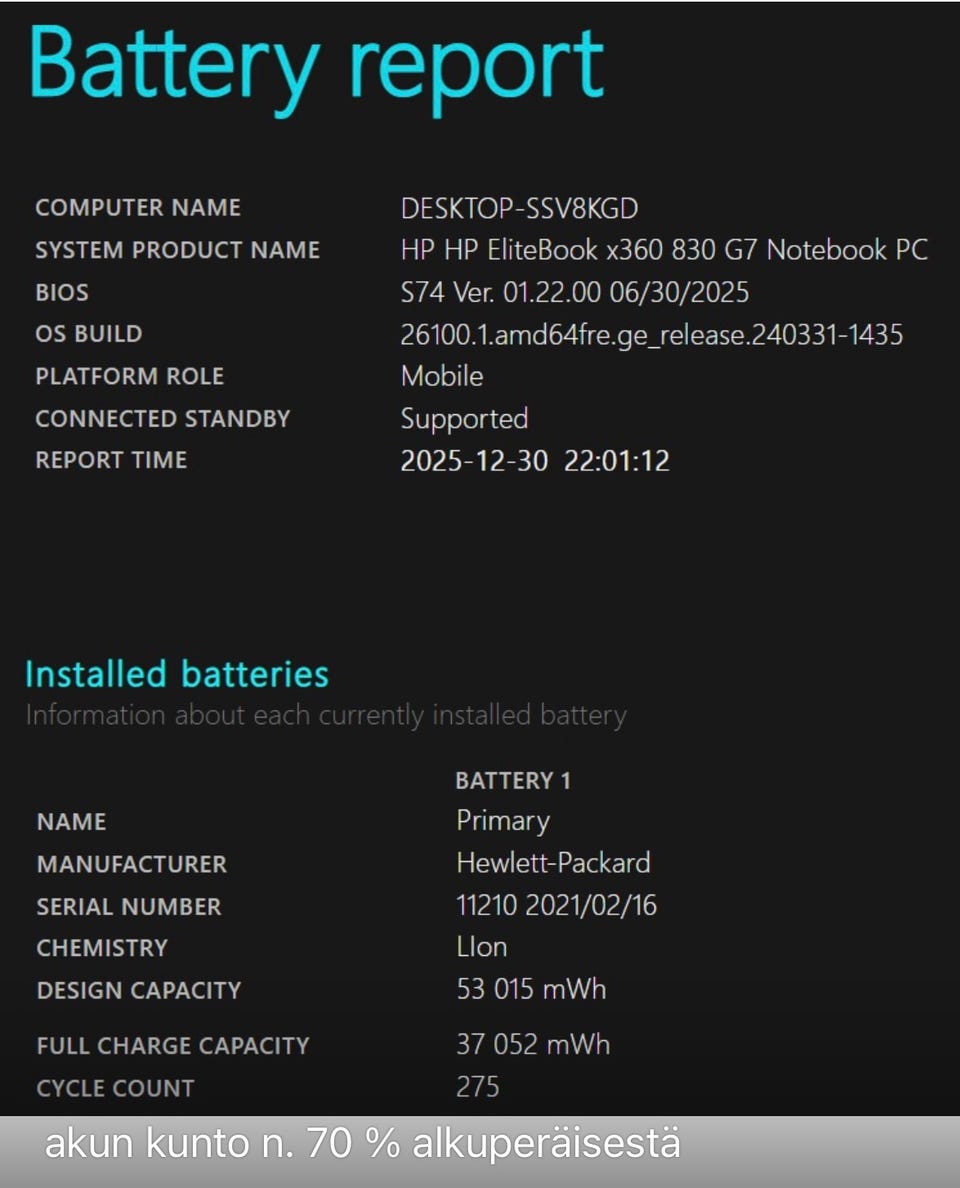
Task: Click the 53 015 mWh design capacity
Action: [x=531, y=990]
